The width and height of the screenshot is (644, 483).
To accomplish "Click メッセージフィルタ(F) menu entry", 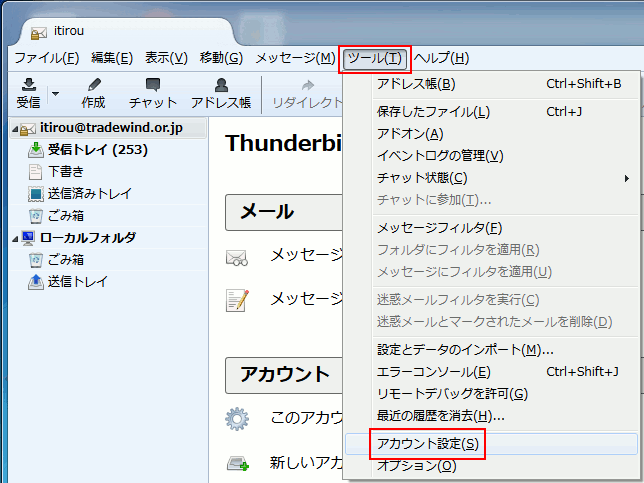I will 439,228.
